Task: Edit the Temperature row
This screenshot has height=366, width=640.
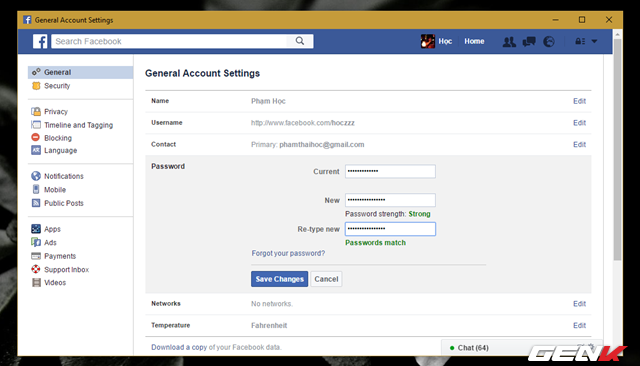Action: tap(579, 325)
